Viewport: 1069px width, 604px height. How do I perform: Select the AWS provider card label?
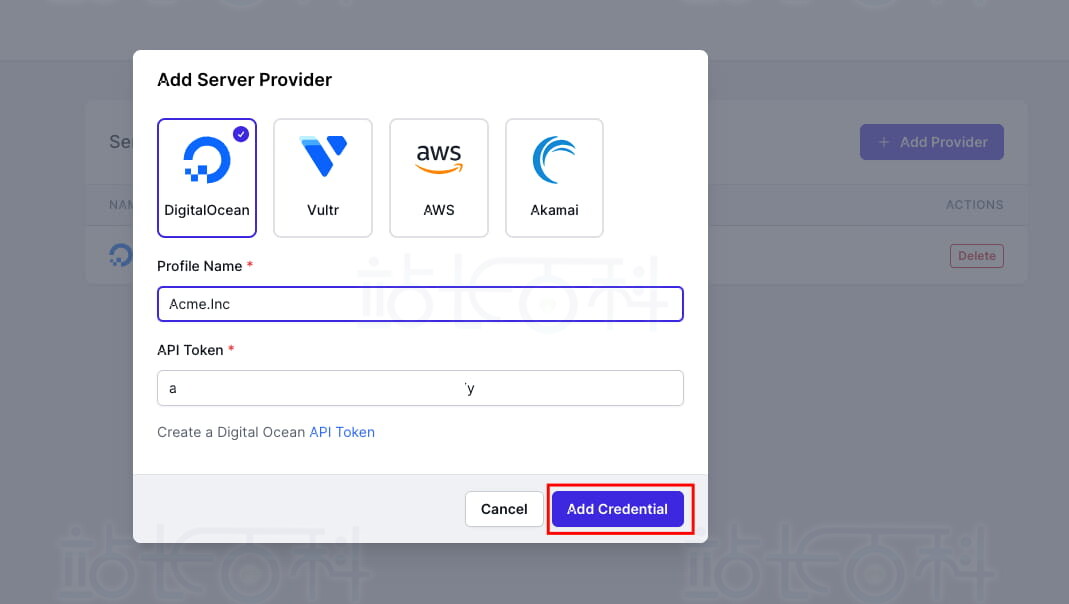[439, 210]
